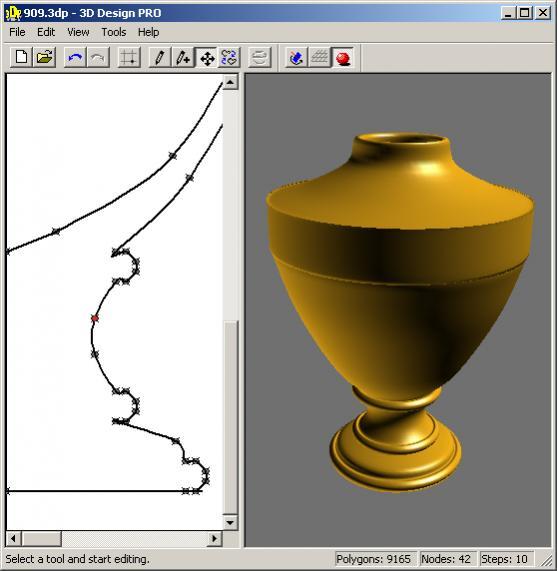
Task: Click the horizontal scroll-left arrow
Action: coord(14,538)
